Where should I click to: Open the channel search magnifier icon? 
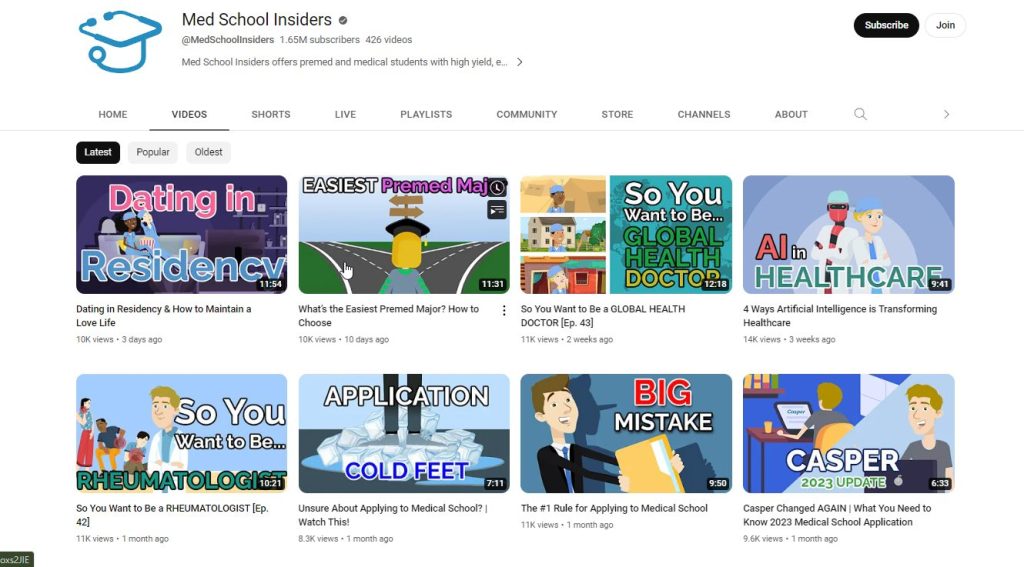[x=860, y=114]
